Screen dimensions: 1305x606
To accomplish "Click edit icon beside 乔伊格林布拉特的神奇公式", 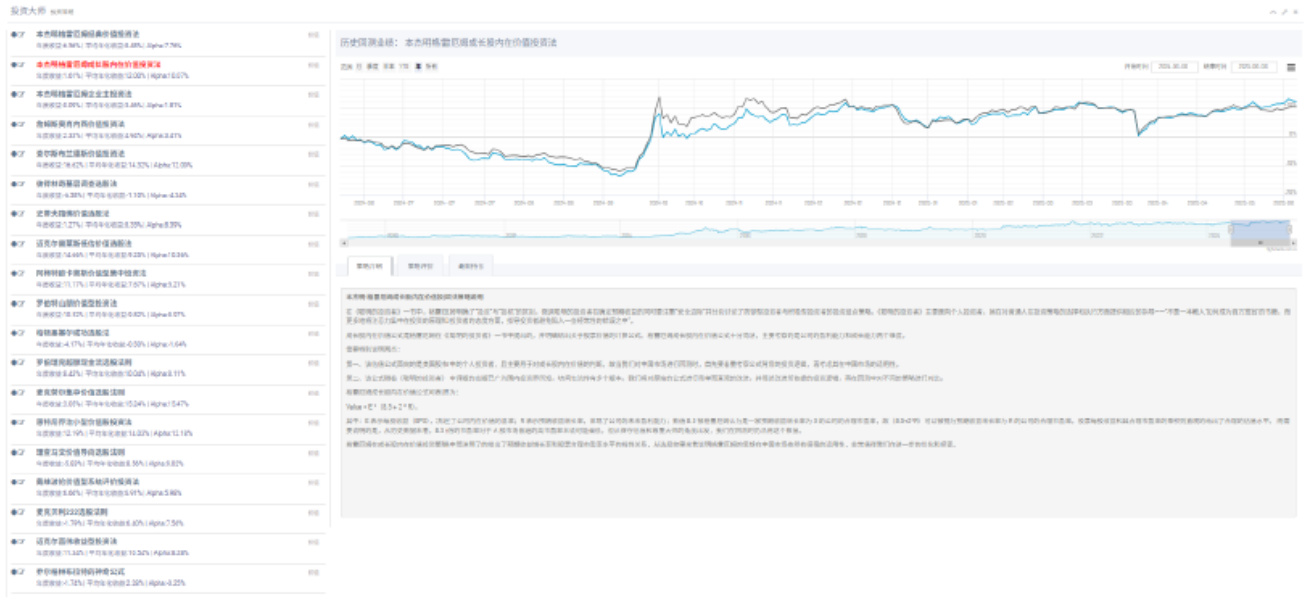I will pyautogui.click(x=20, y=572).
